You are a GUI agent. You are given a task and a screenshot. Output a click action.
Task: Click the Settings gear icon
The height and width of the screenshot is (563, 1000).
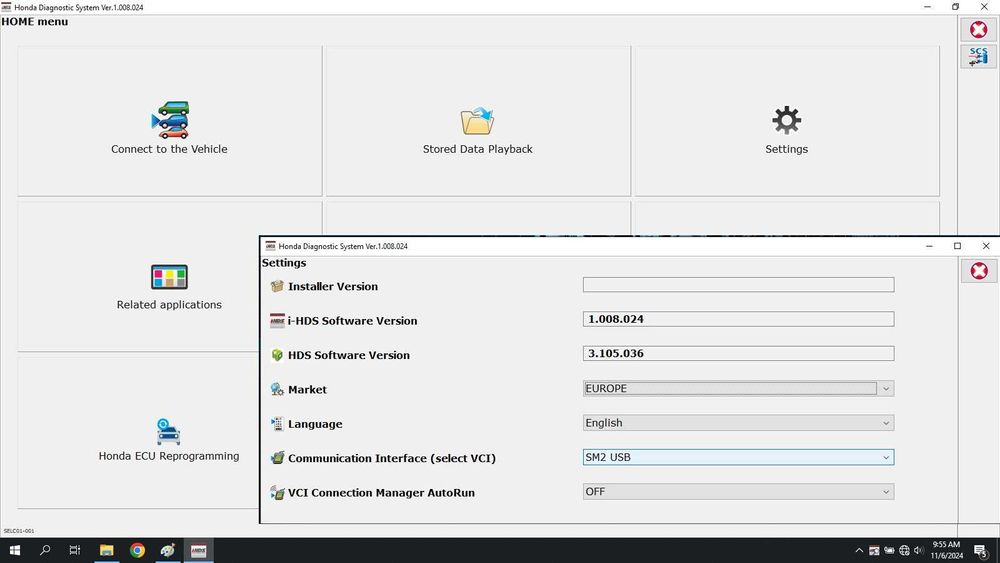click(786, 120)
